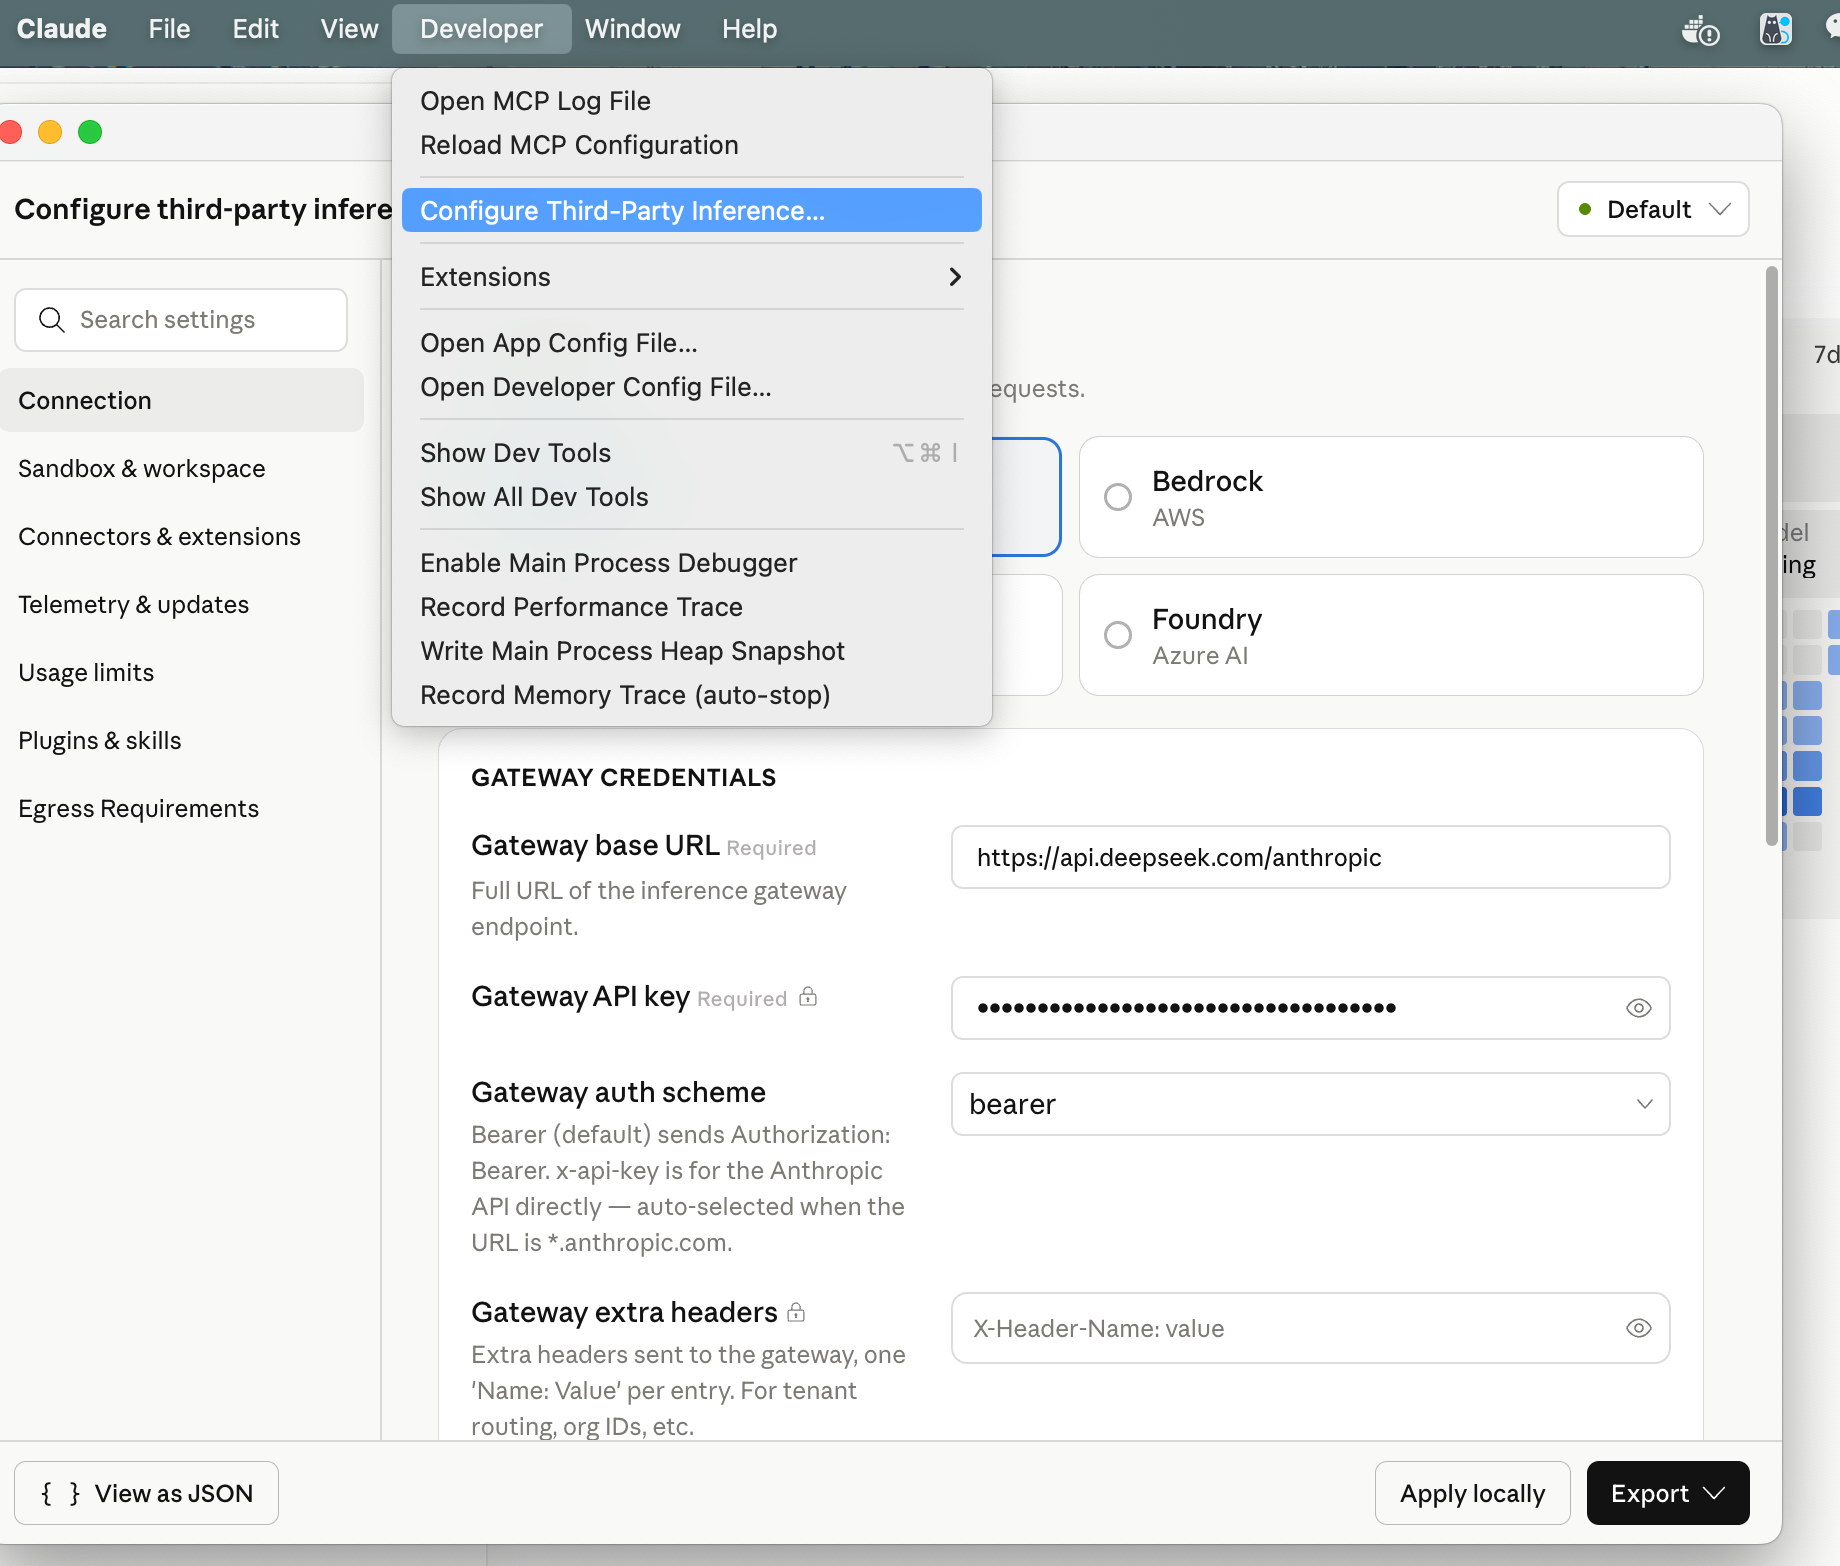Choose Show Dev Tools
The width and height of the screenshot is (1840, 1566).
coord(691,453)
